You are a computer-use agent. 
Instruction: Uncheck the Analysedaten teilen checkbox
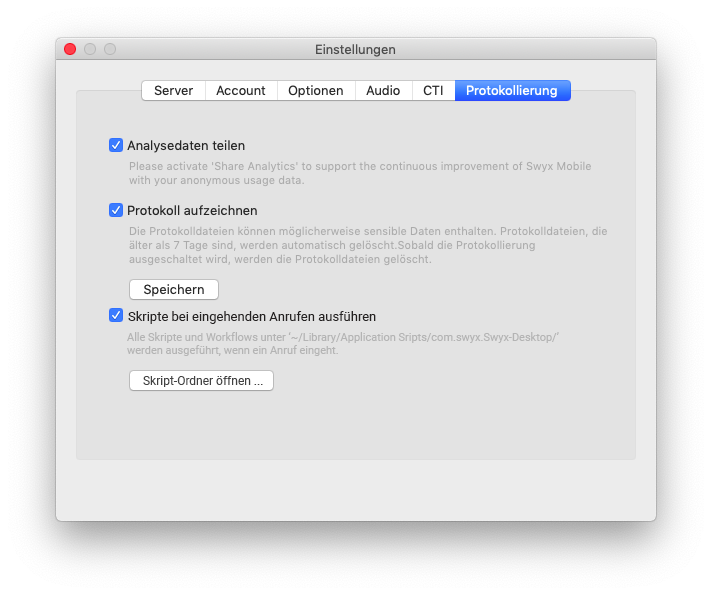[x=116, y=145]
